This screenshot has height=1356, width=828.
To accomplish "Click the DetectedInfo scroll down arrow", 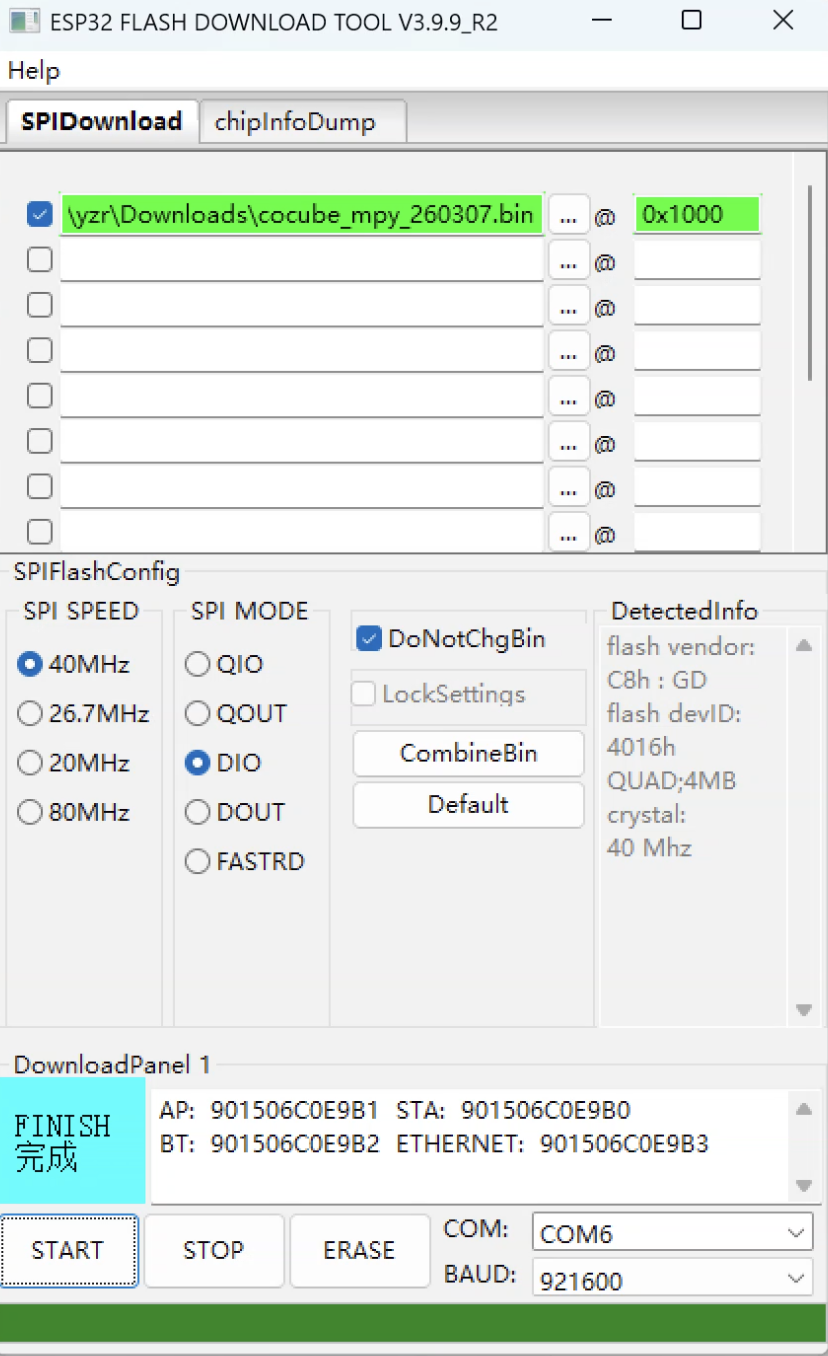I will [x=803, y=1010].
